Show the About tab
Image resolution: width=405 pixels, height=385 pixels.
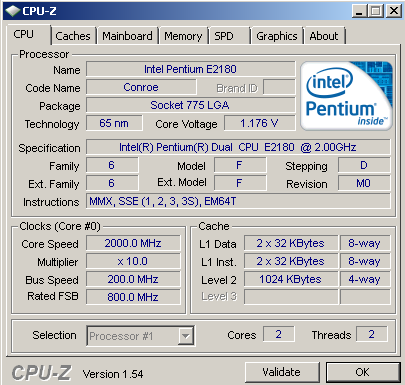click(x=324, y=36)
